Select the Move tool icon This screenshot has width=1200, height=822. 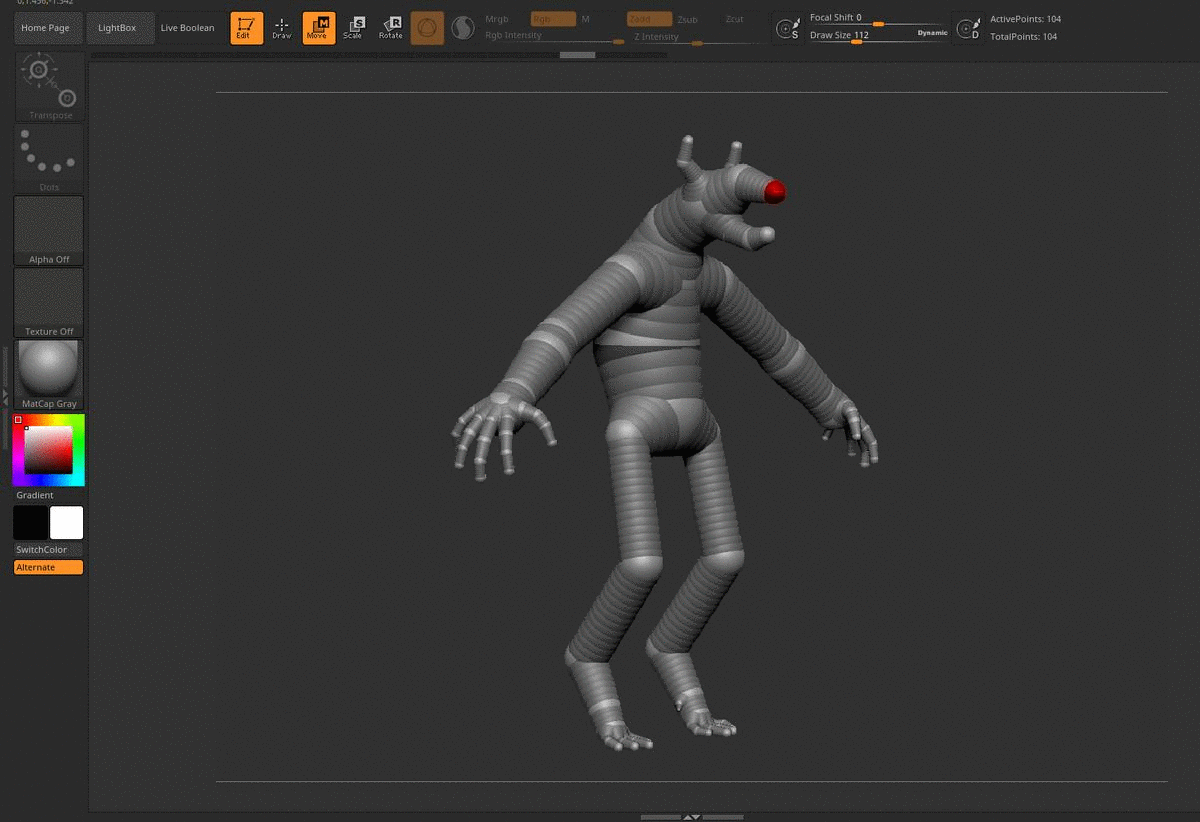318,28
